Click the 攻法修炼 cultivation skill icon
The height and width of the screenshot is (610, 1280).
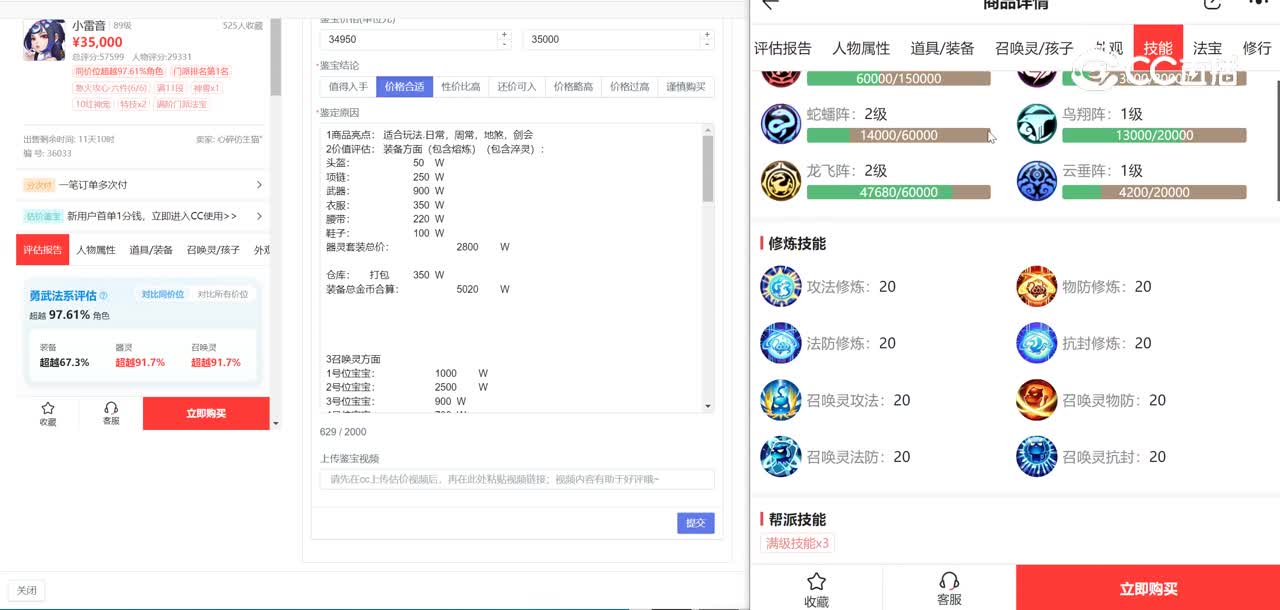click(x=781, y=287)
